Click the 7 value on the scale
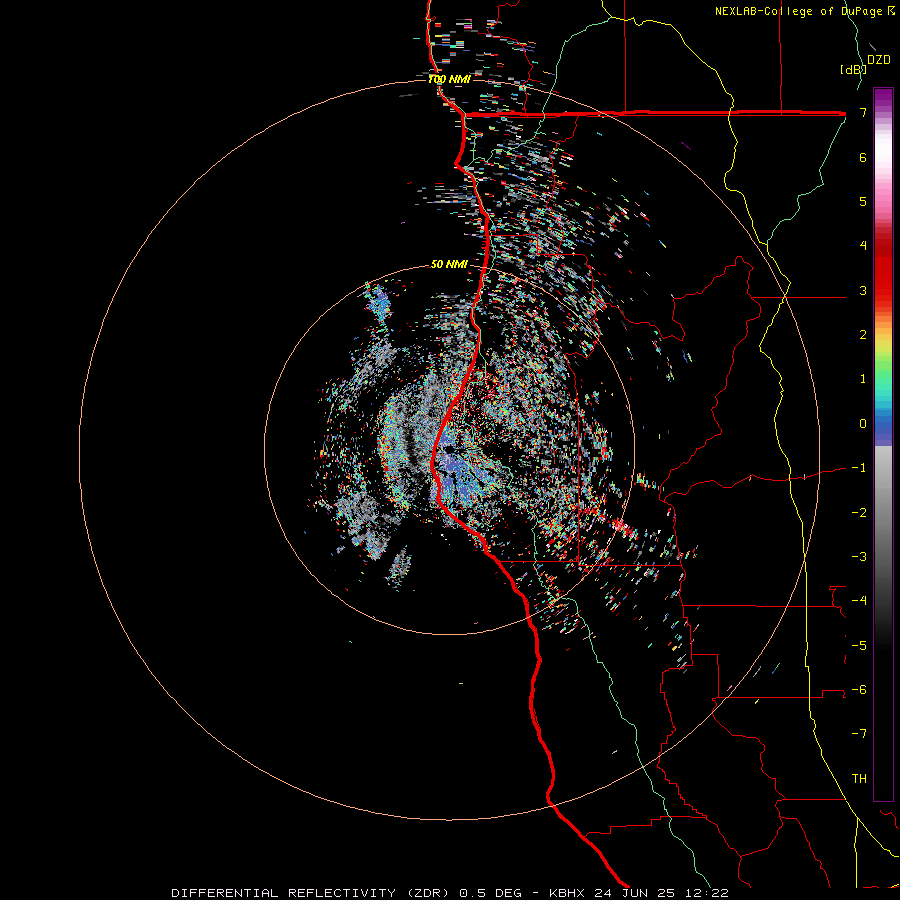Viewport: 900px width, 900px height. tap(863, 112)
